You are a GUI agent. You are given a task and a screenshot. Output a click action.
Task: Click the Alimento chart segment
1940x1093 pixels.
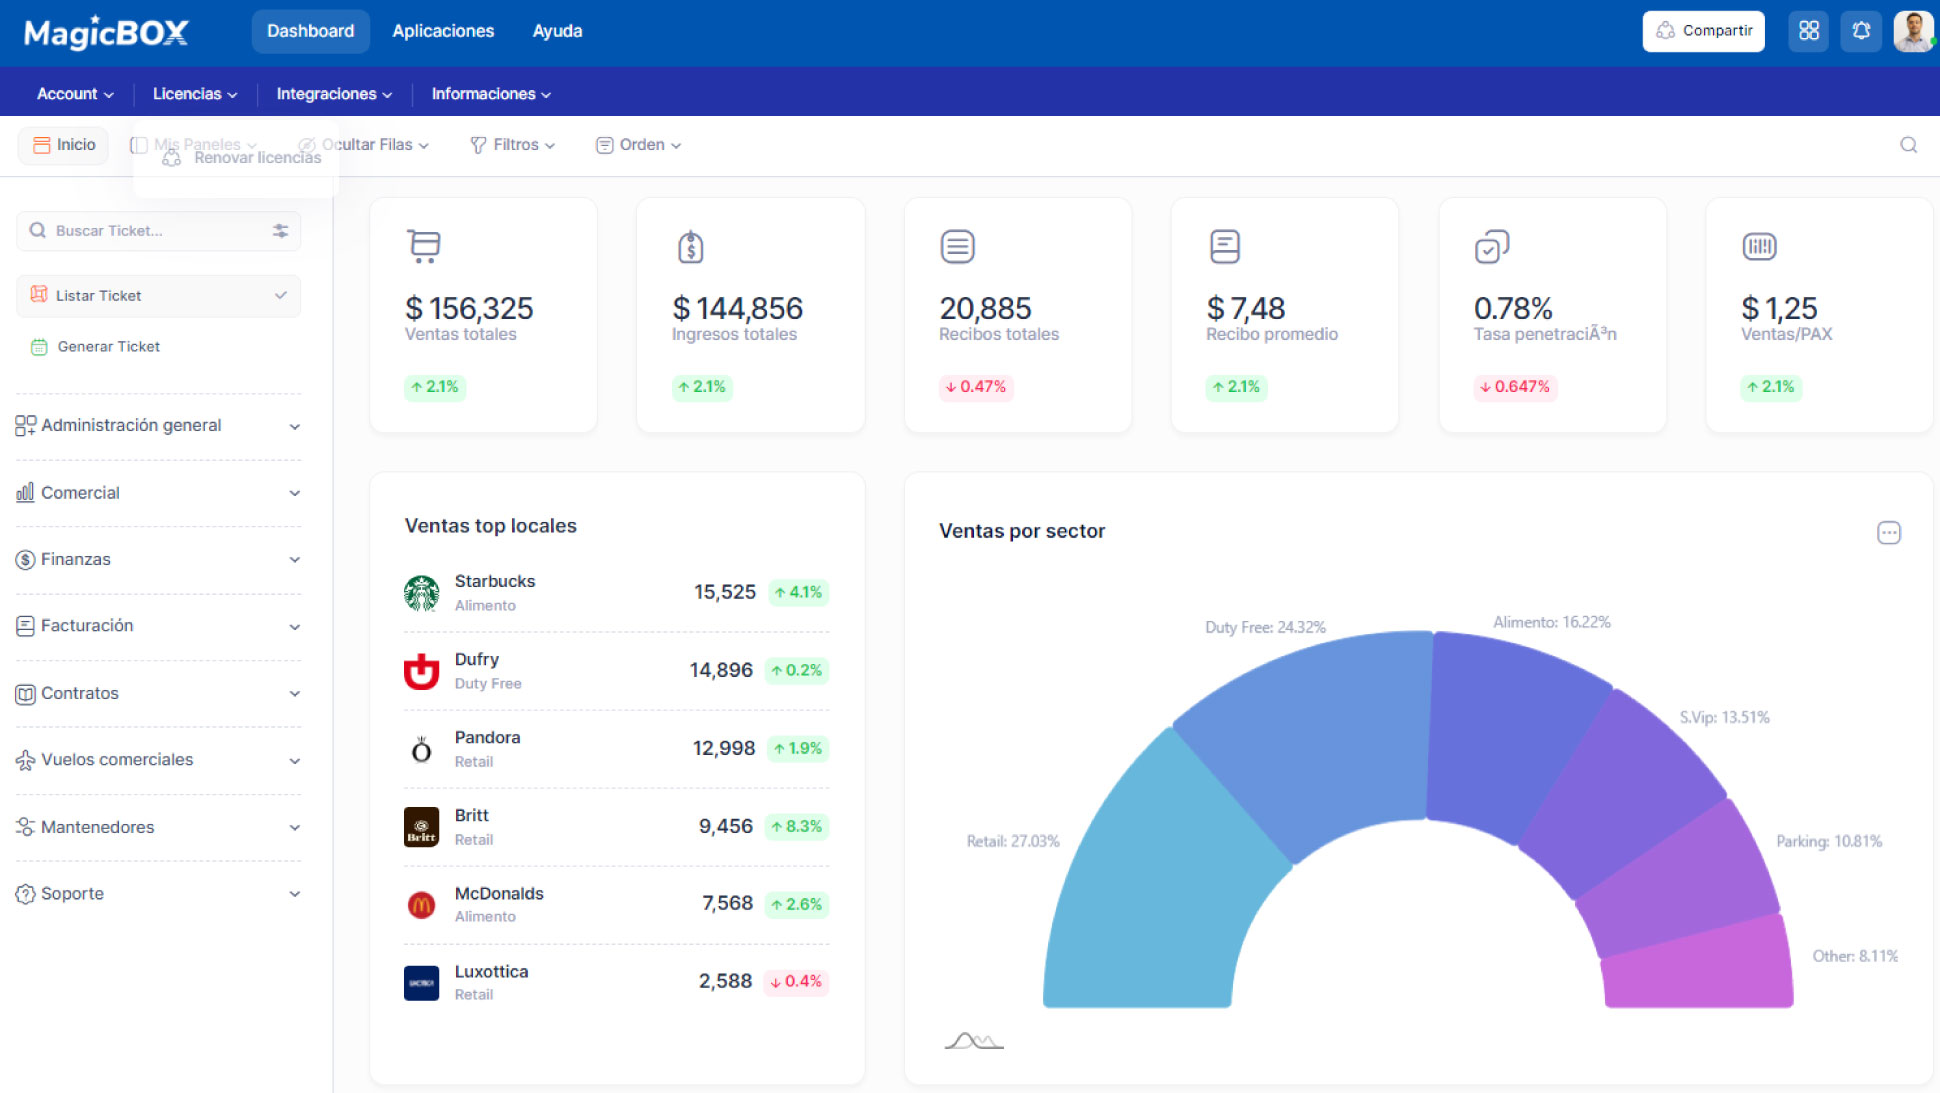point(1510,735)
